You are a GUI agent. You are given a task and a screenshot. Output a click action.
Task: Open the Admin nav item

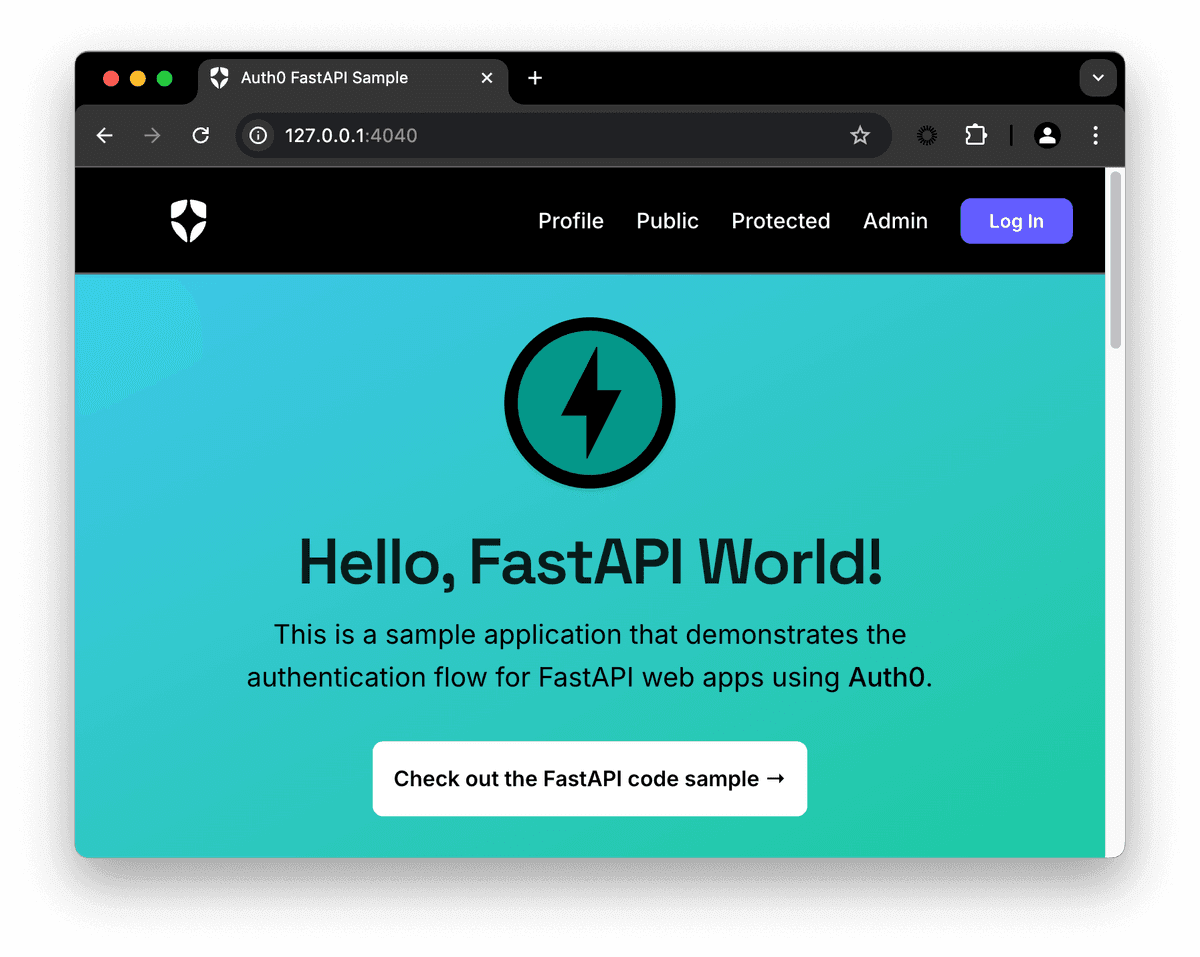coord(895,221)
